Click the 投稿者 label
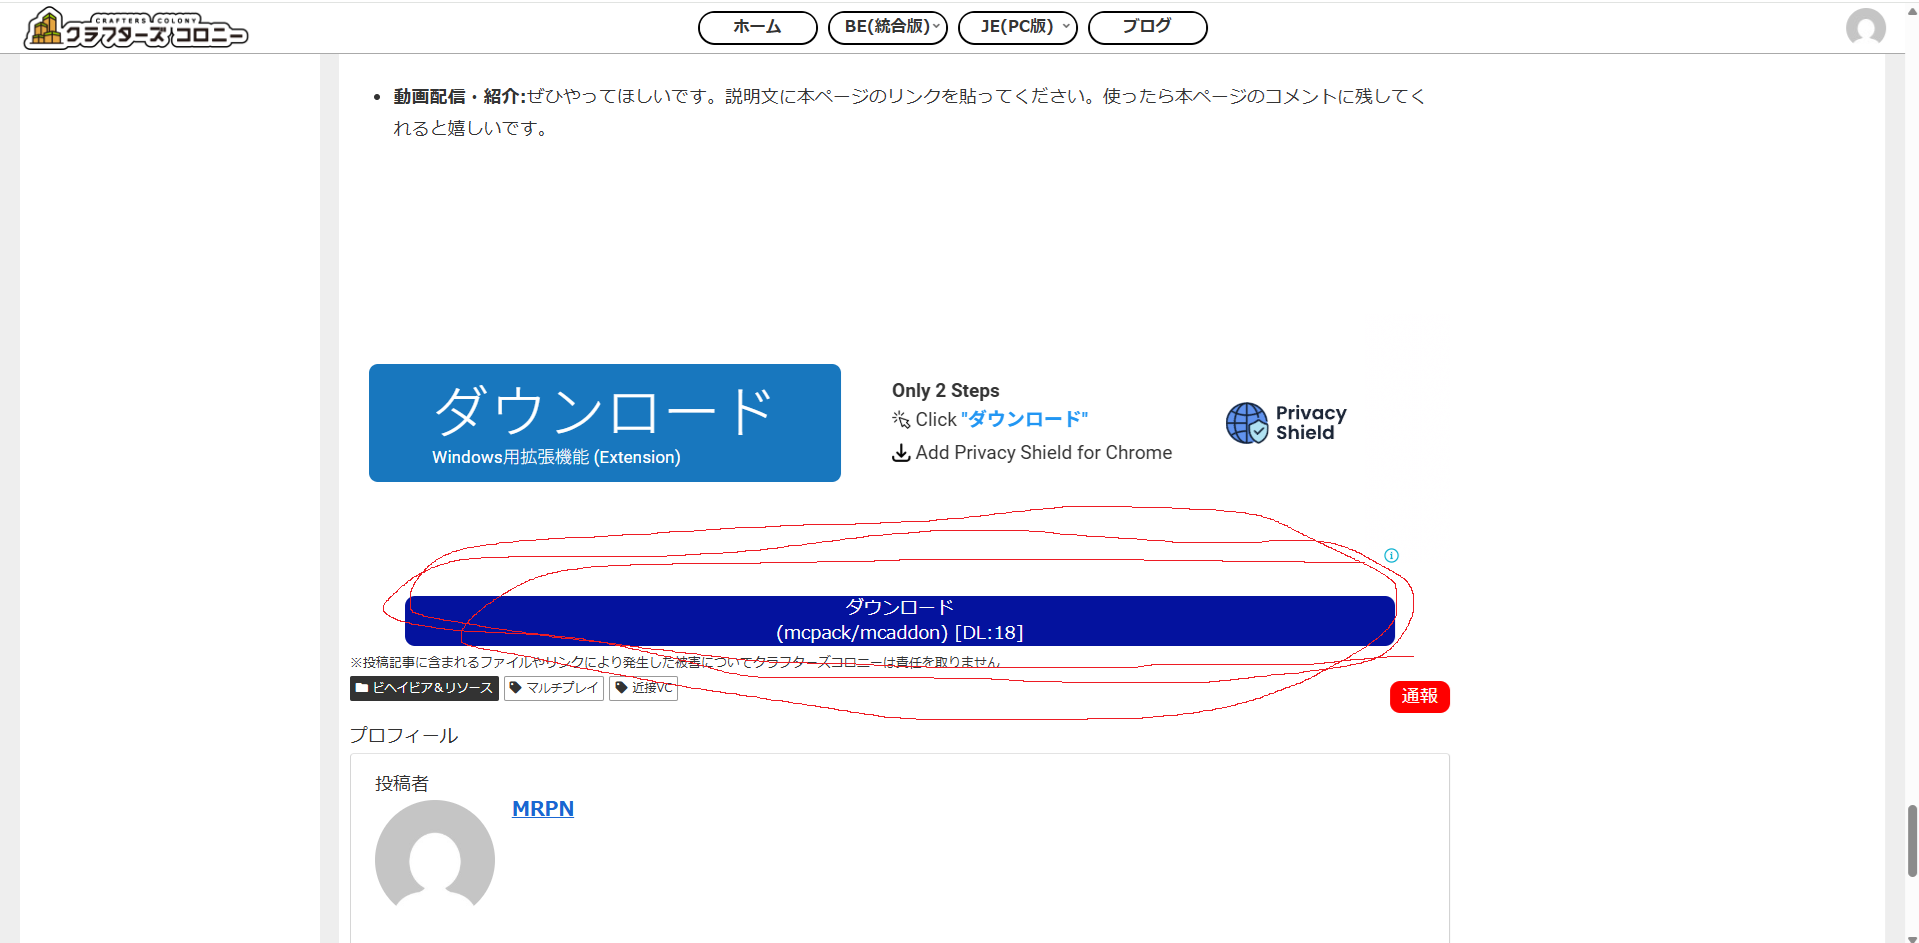This screenshot has width=1919, height=943. click(402, 783)
